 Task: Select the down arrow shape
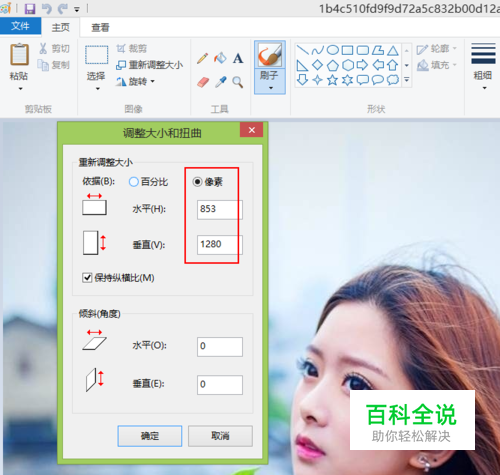302,80
